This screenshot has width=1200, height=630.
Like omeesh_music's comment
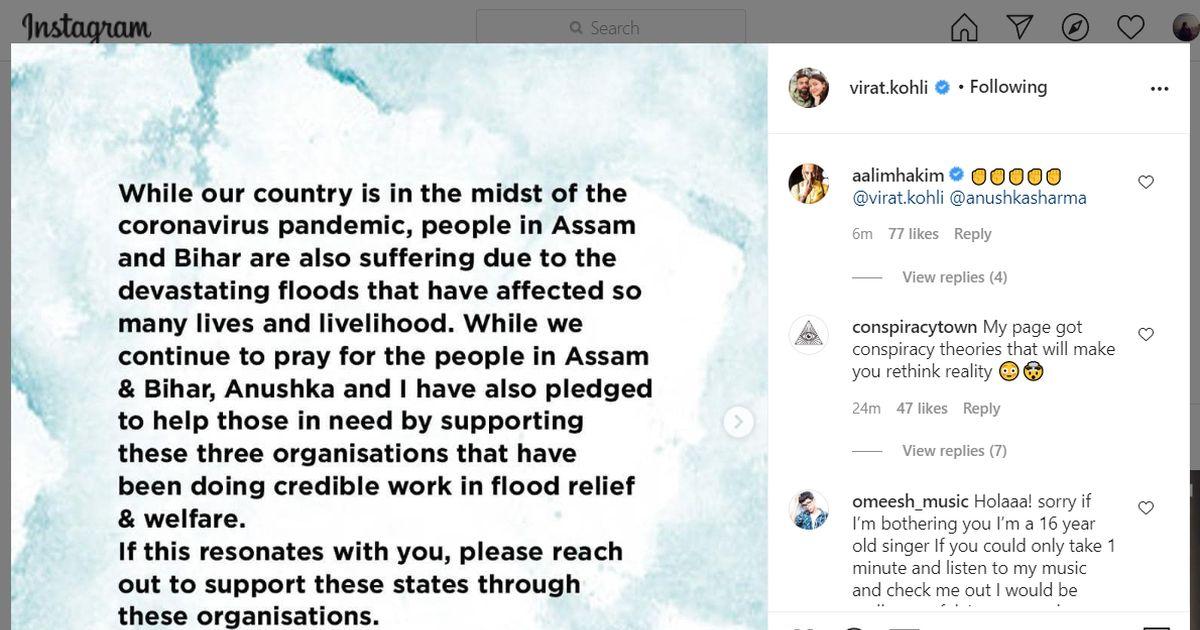coord(1146,508)
